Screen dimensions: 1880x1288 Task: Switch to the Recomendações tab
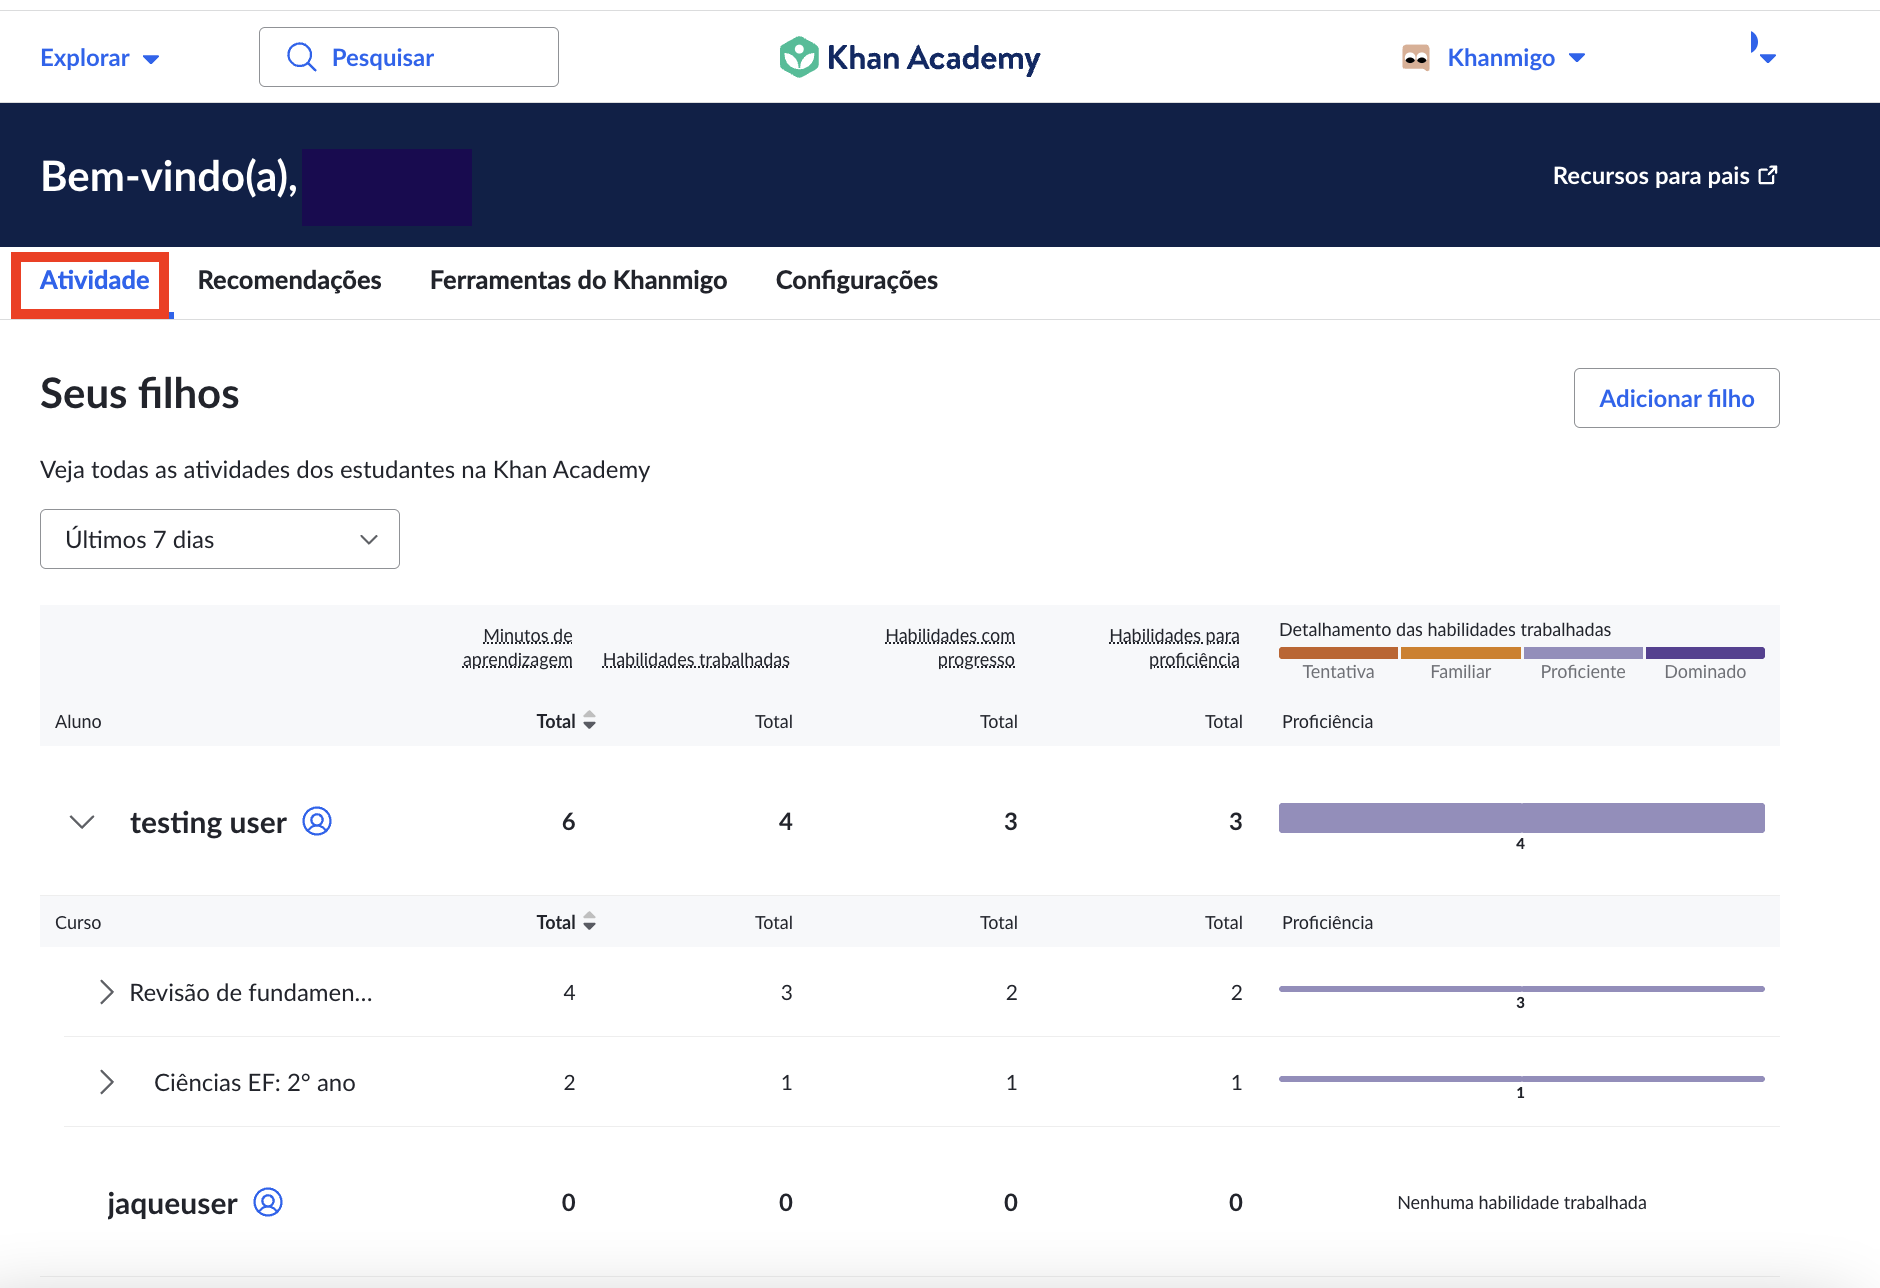[x=289, y=281]
